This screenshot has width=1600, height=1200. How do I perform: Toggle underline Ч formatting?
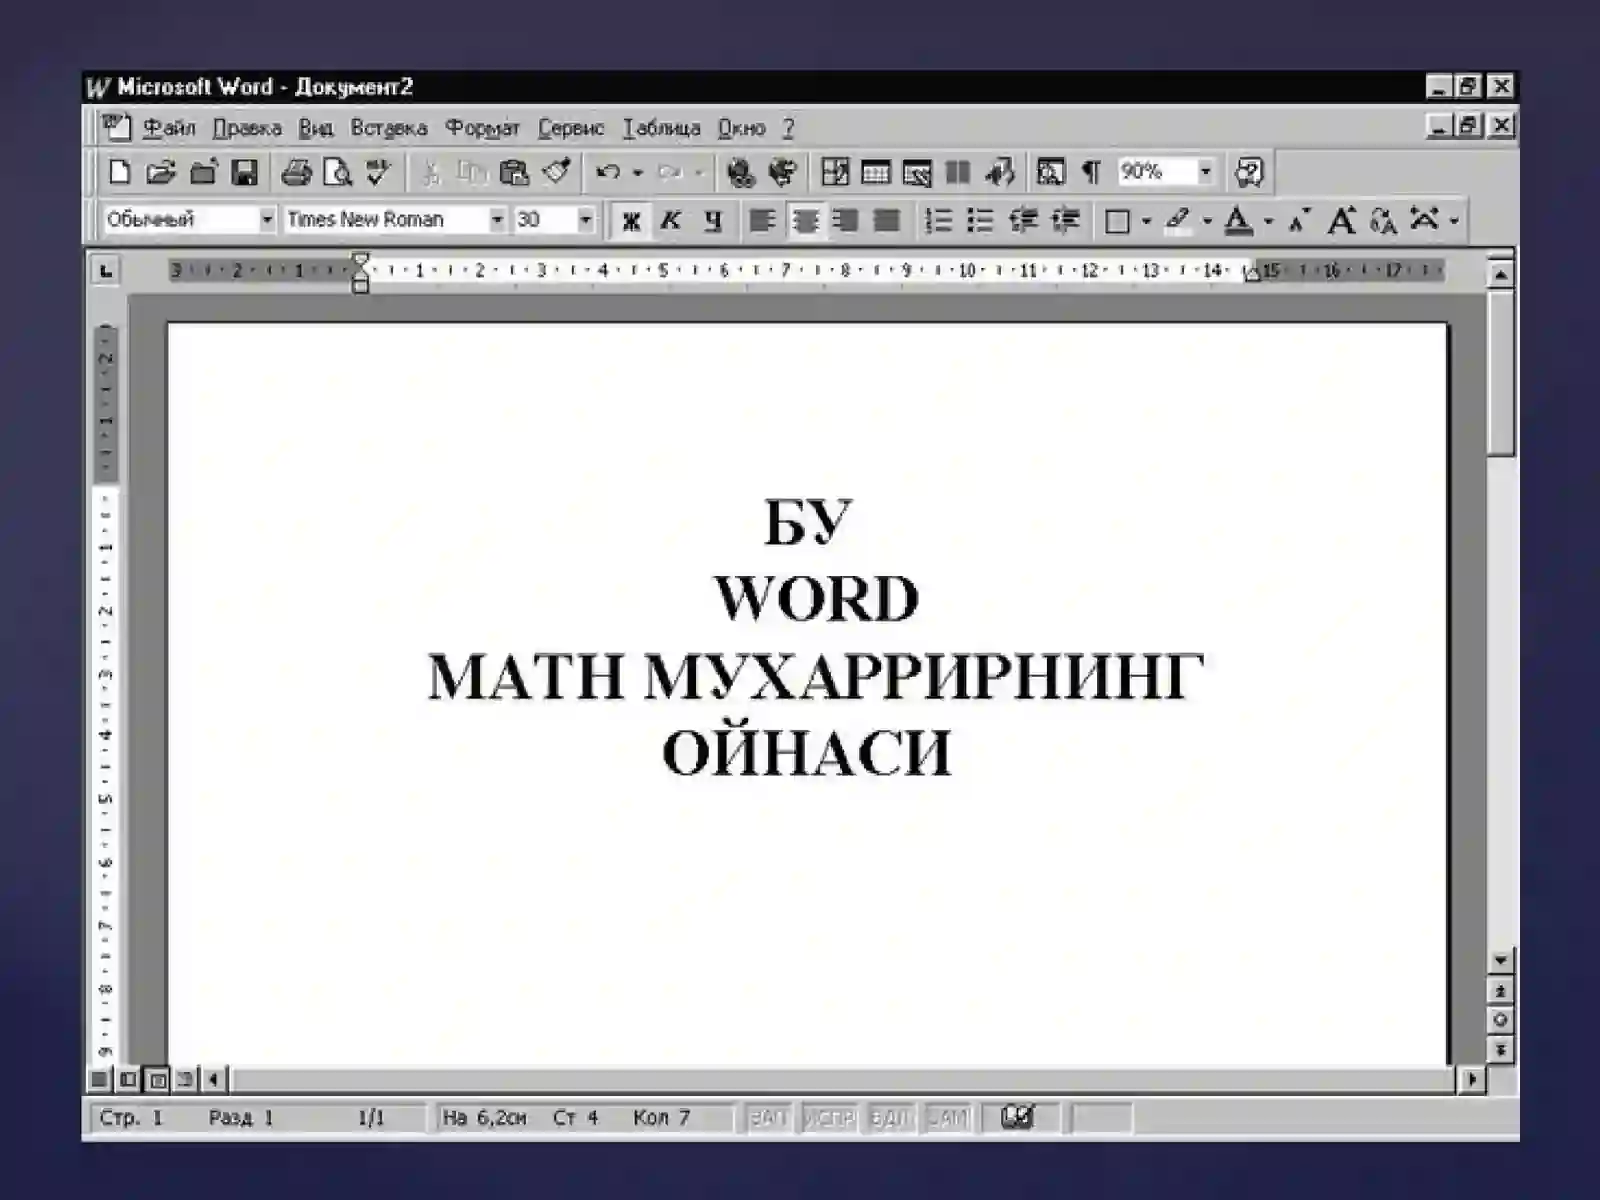pos(712,220)
